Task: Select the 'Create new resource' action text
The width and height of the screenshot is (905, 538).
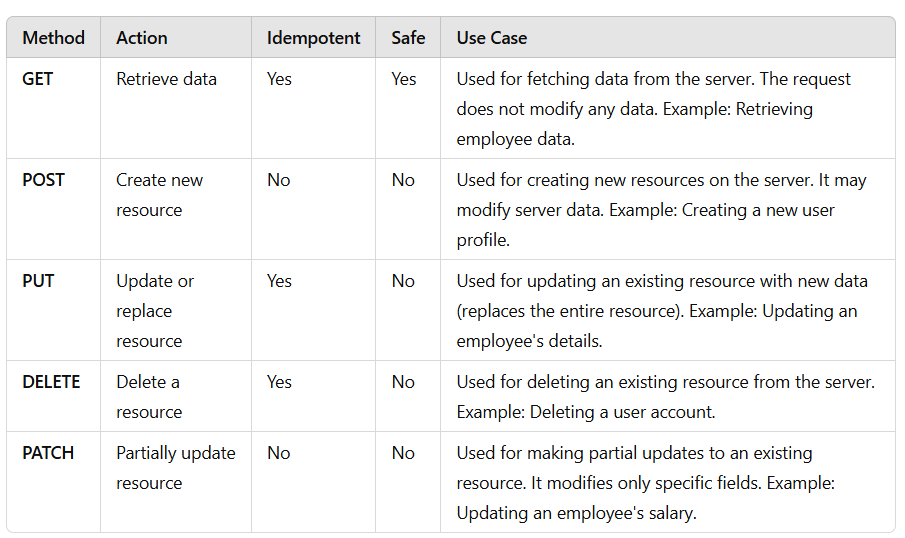Action: [x=159, y=195]
